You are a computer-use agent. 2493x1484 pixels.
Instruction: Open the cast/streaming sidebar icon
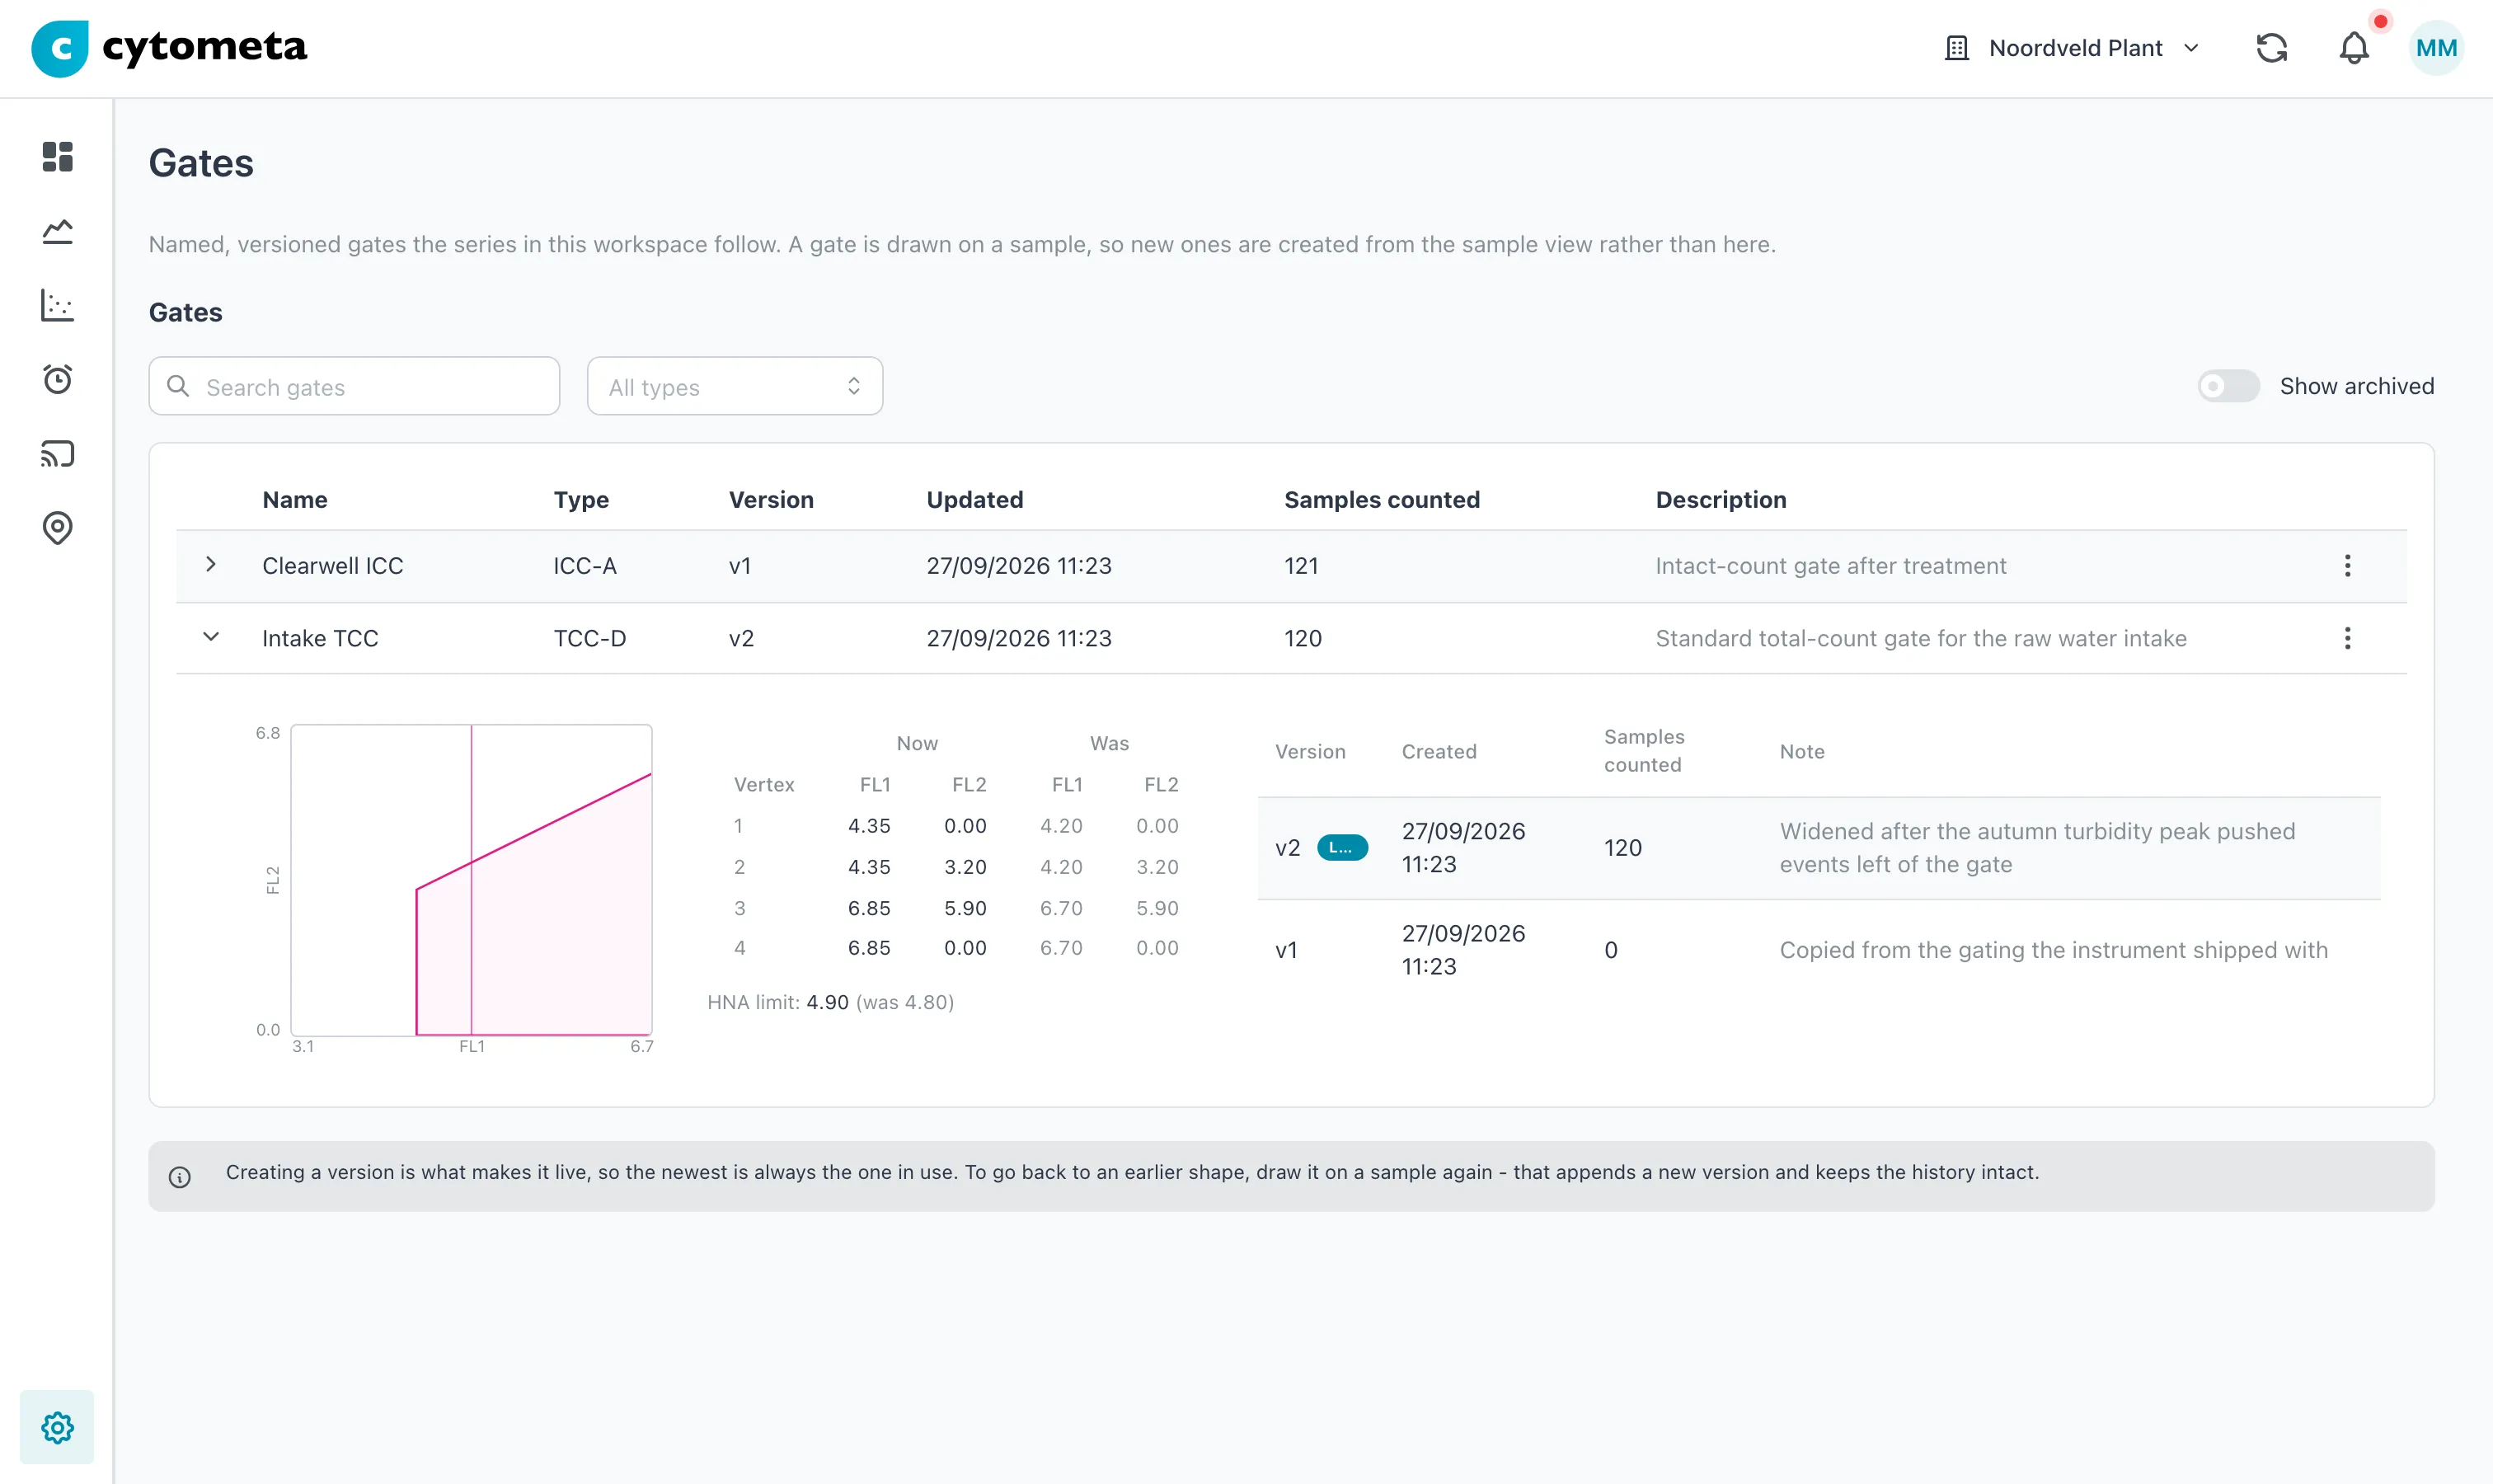click(x=57, y=454)
